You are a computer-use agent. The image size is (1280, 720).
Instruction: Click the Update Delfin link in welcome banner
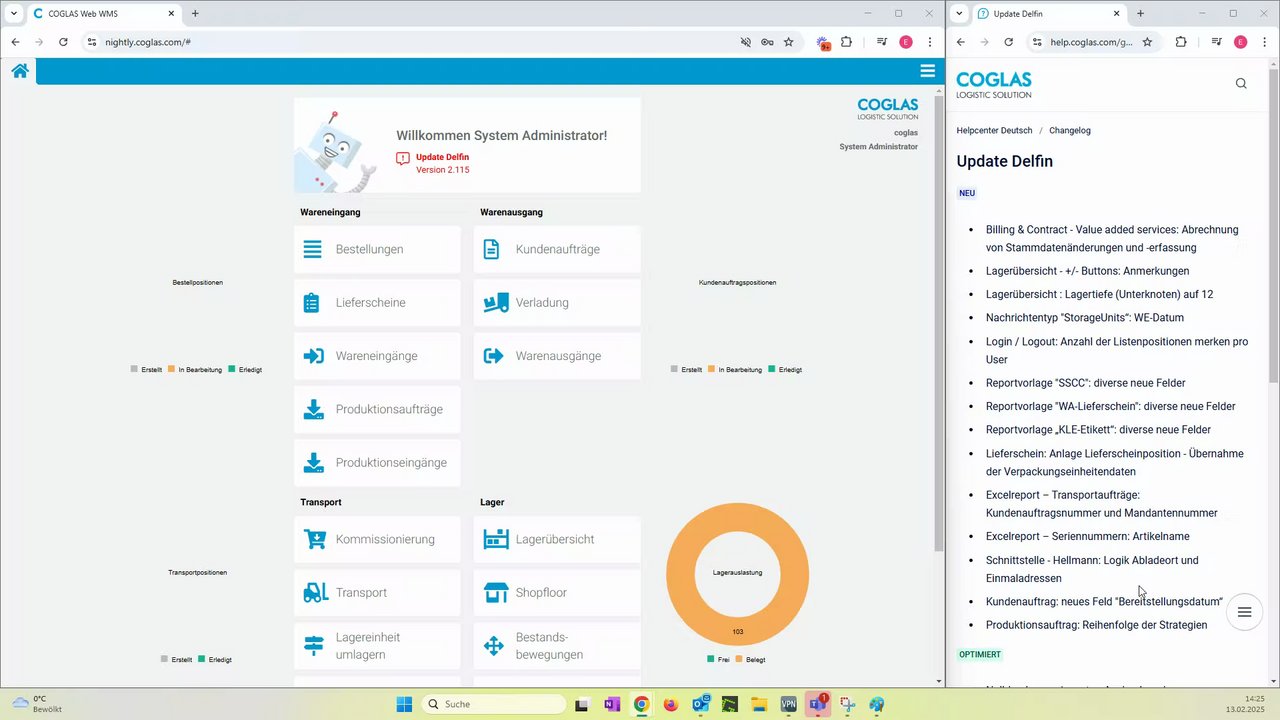(x=442, y=157)
